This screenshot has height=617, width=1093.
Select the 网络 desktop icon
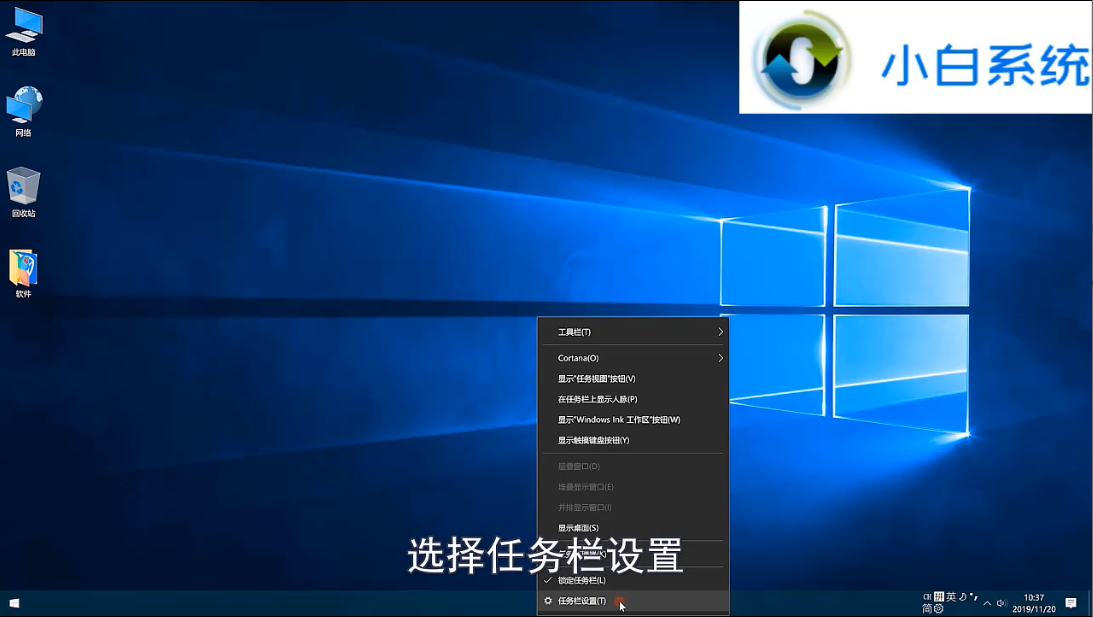[23, 112]
